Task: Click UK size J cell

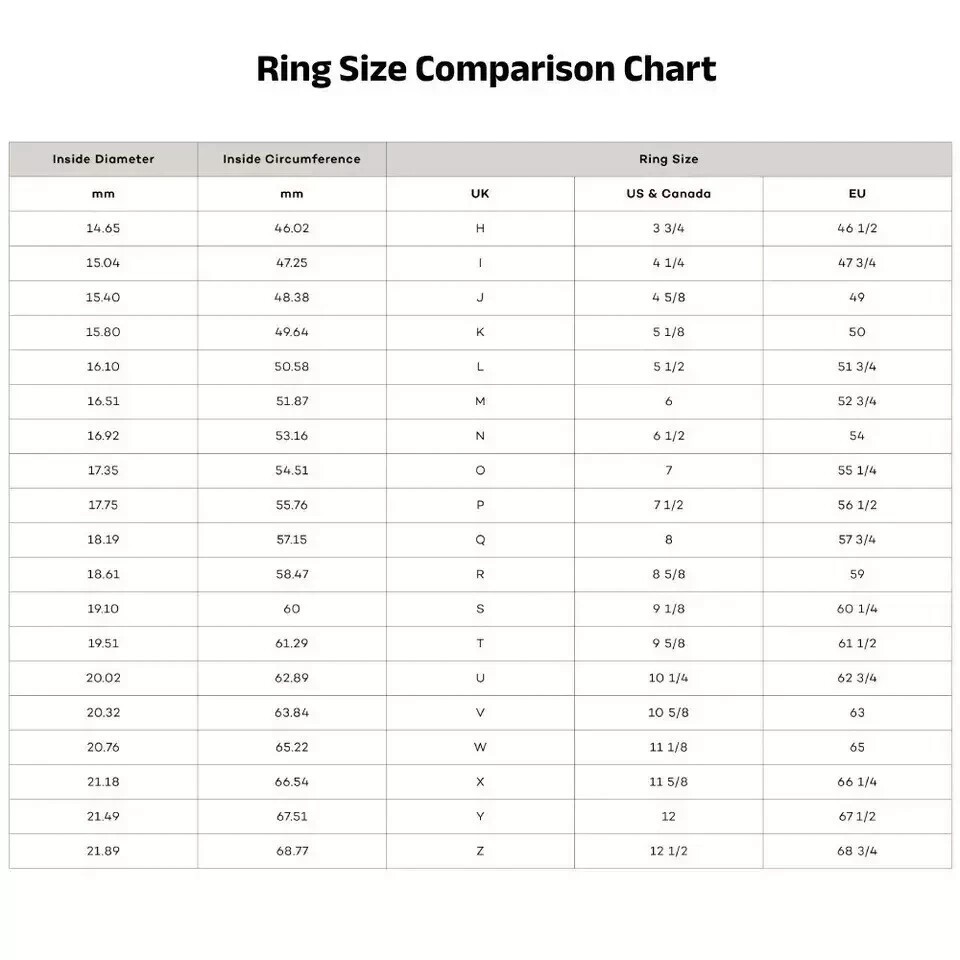Action: point(480,298)
